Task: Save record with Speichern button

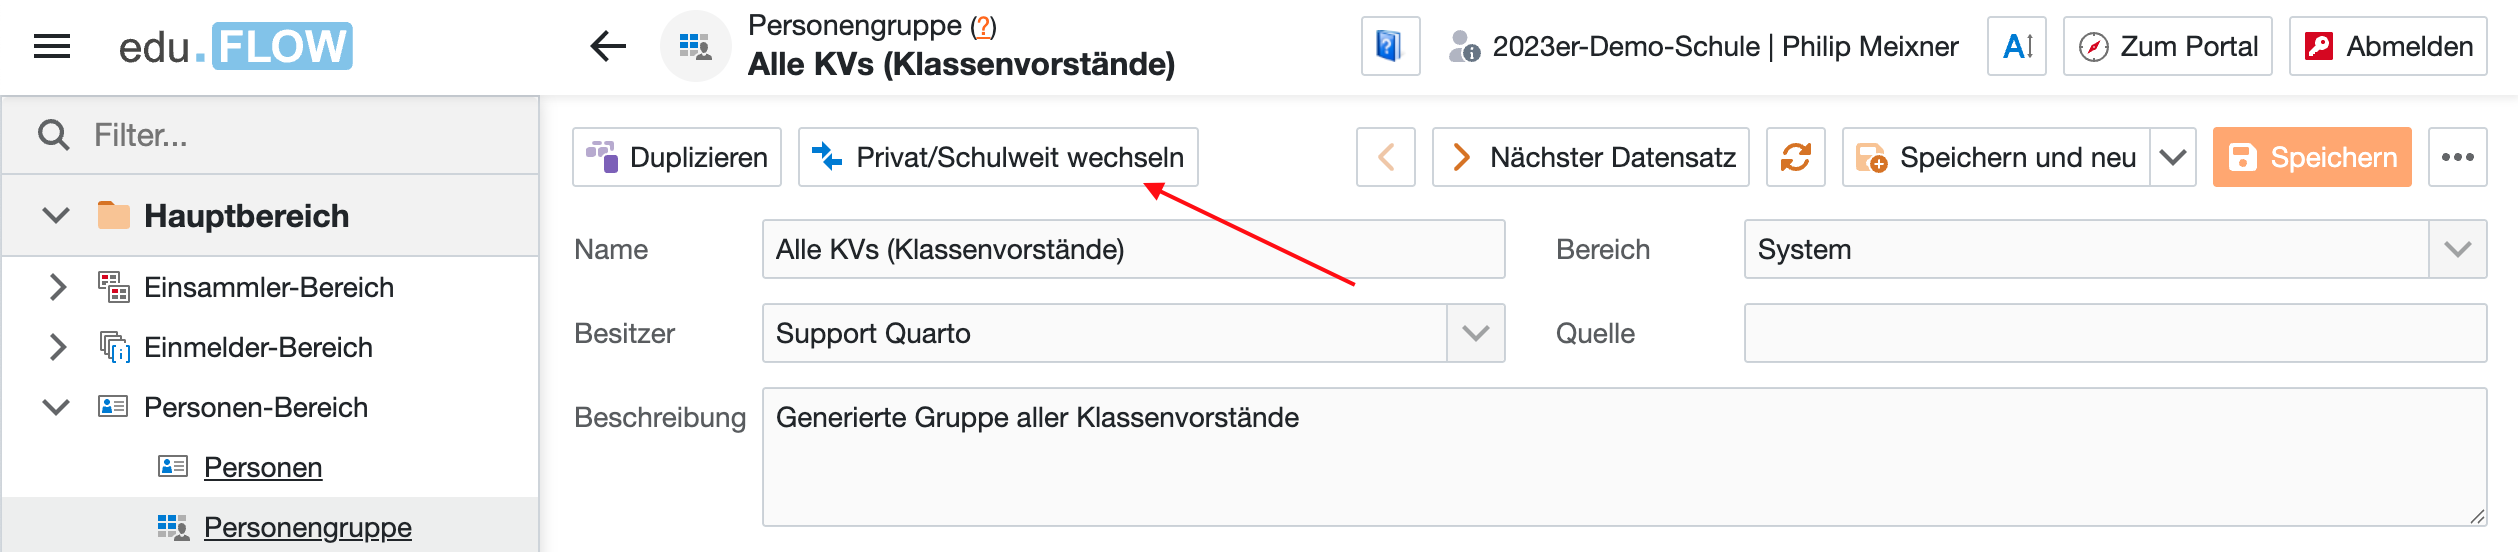Action: (2311, 158)
